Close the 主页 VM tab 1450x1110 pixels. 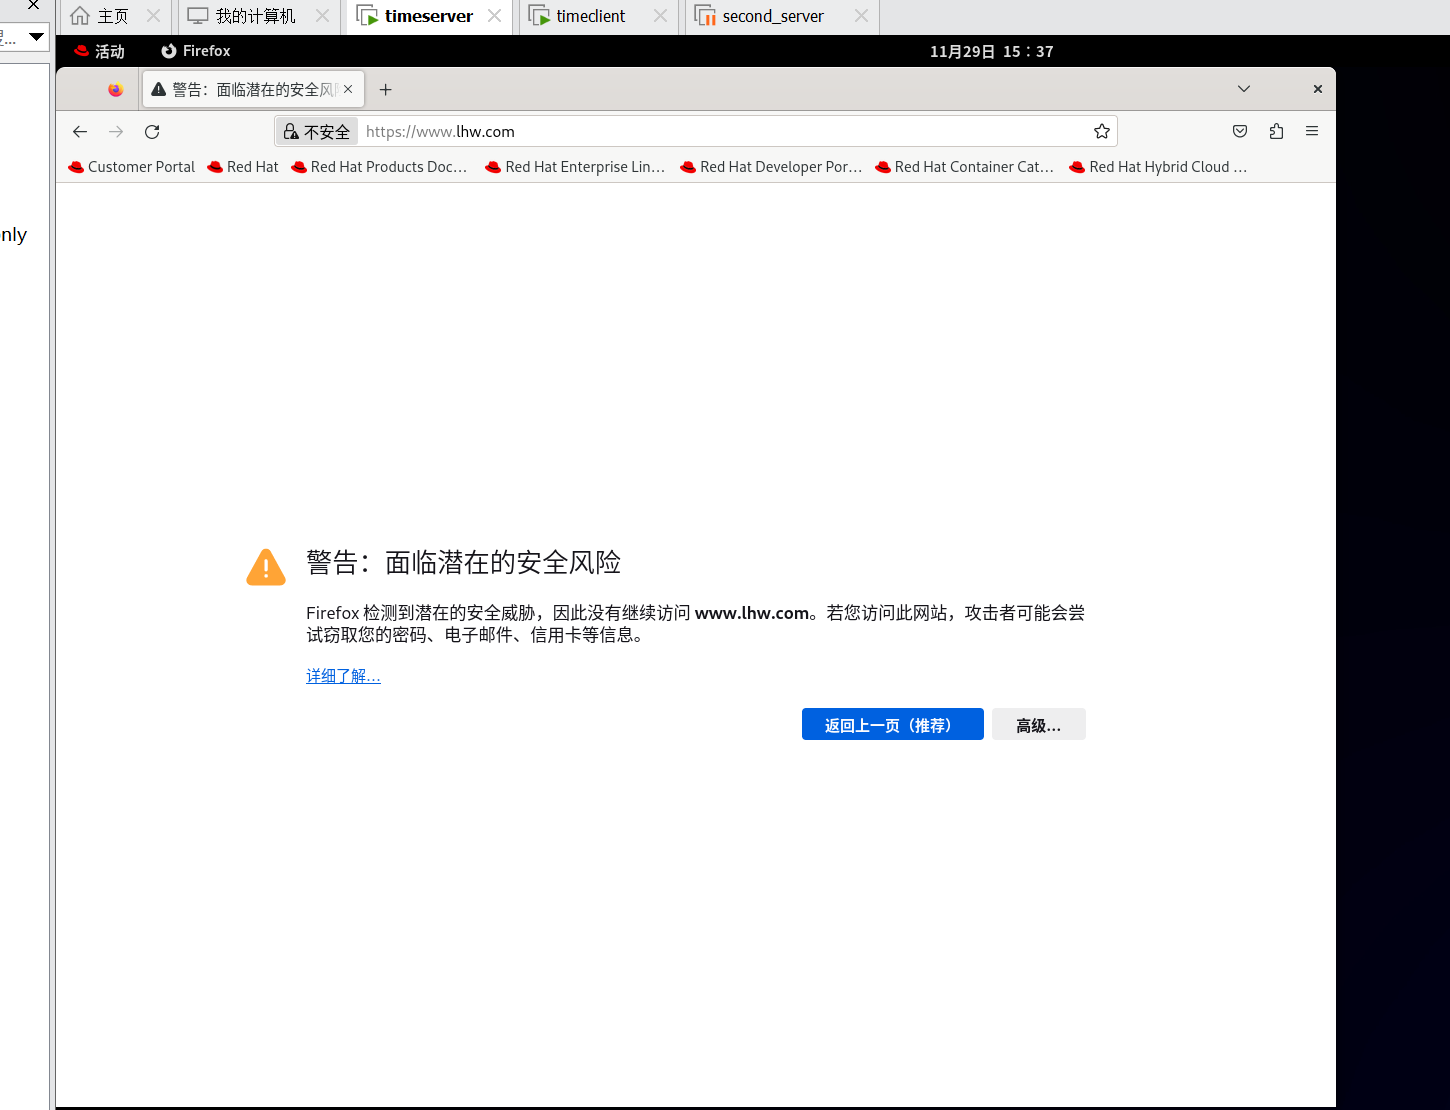click(153, 16)
